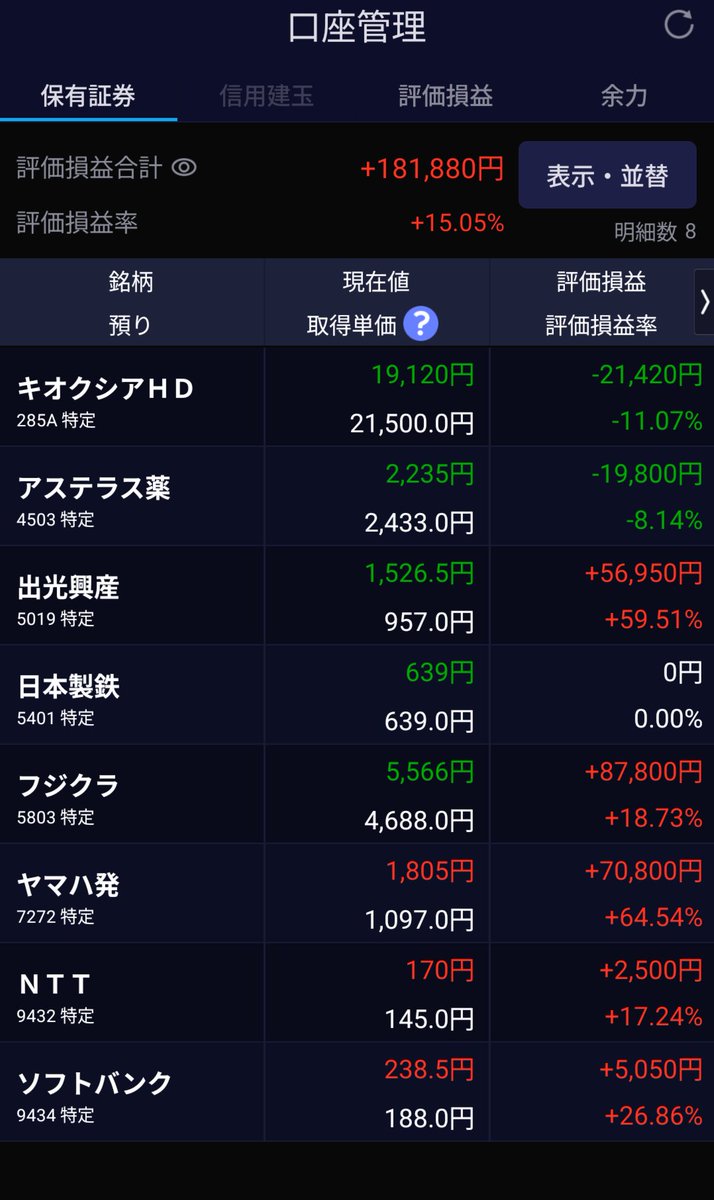
Task: Open the フジクラ holding row
Action: point(357,794)
